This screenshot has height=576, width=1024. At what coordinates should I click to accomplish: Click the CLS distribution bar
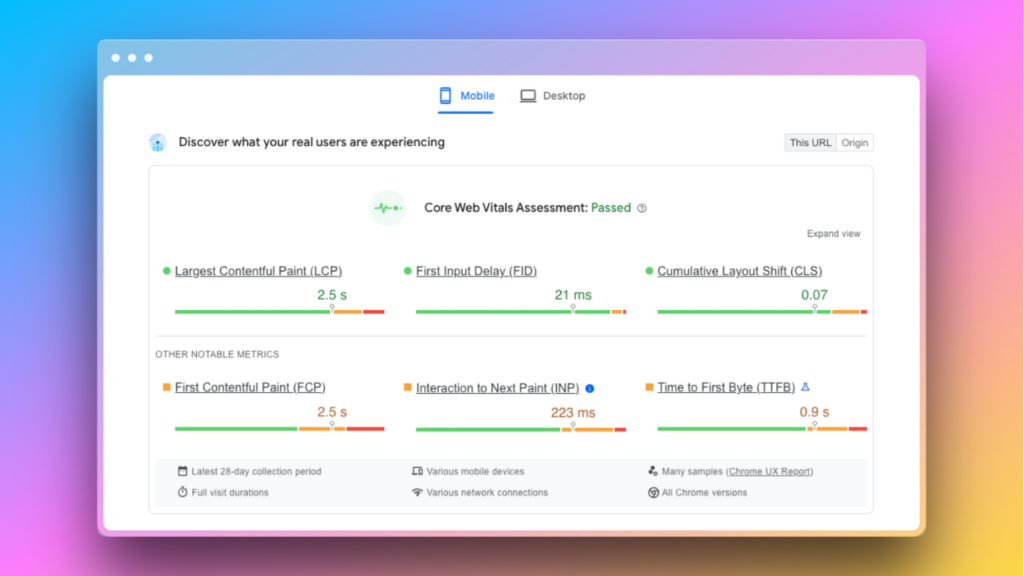pos(762,312)
